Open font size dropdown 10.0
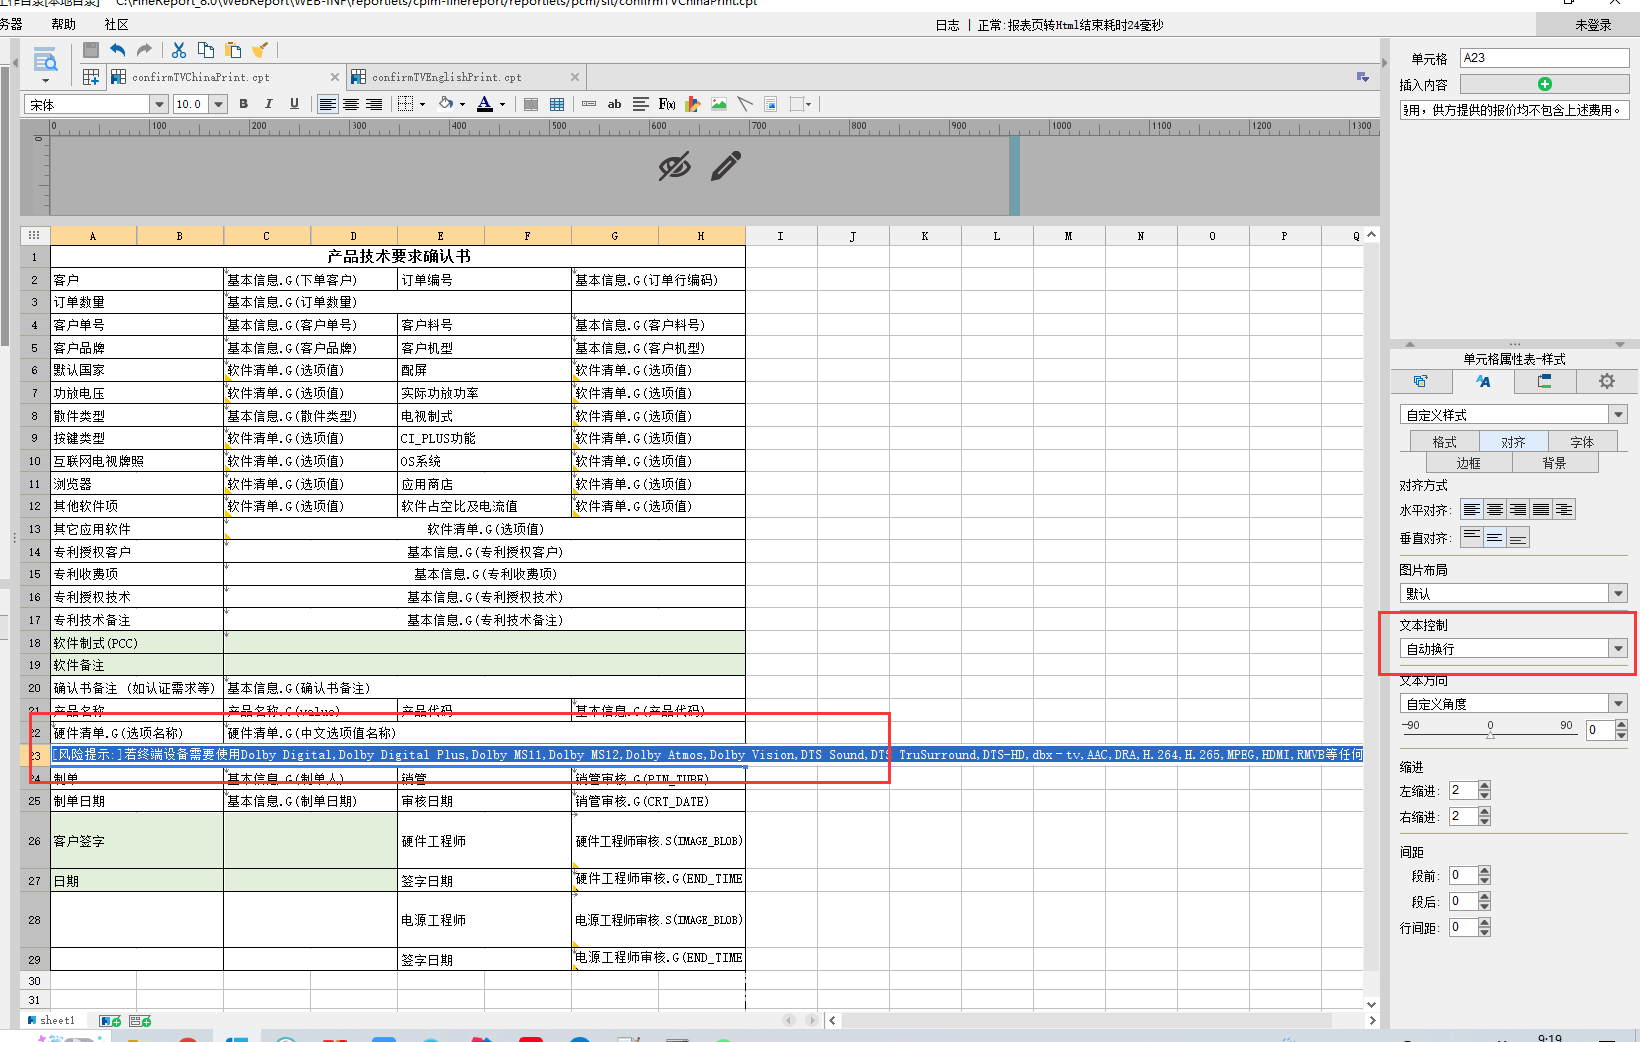This screenshot has height=1042, width=1640. [218, 104]
